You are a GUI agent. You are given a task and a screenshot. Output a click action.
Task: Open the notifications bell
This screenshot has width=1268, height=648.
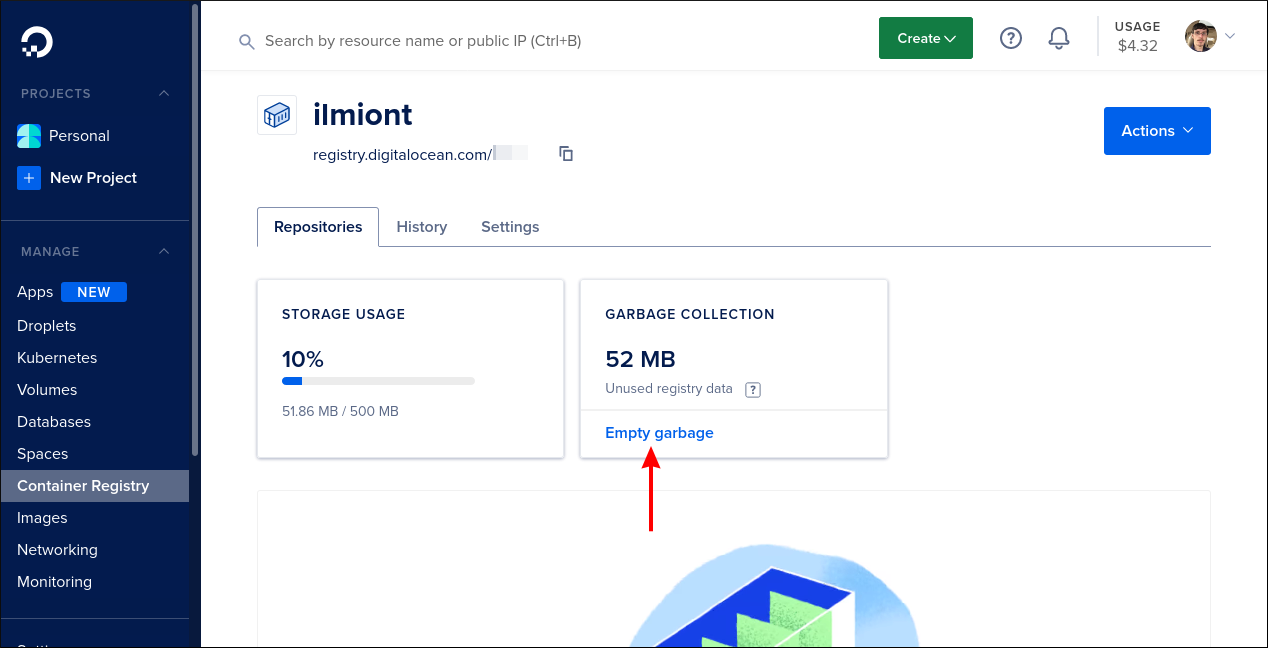click(x=1058, y=38)
